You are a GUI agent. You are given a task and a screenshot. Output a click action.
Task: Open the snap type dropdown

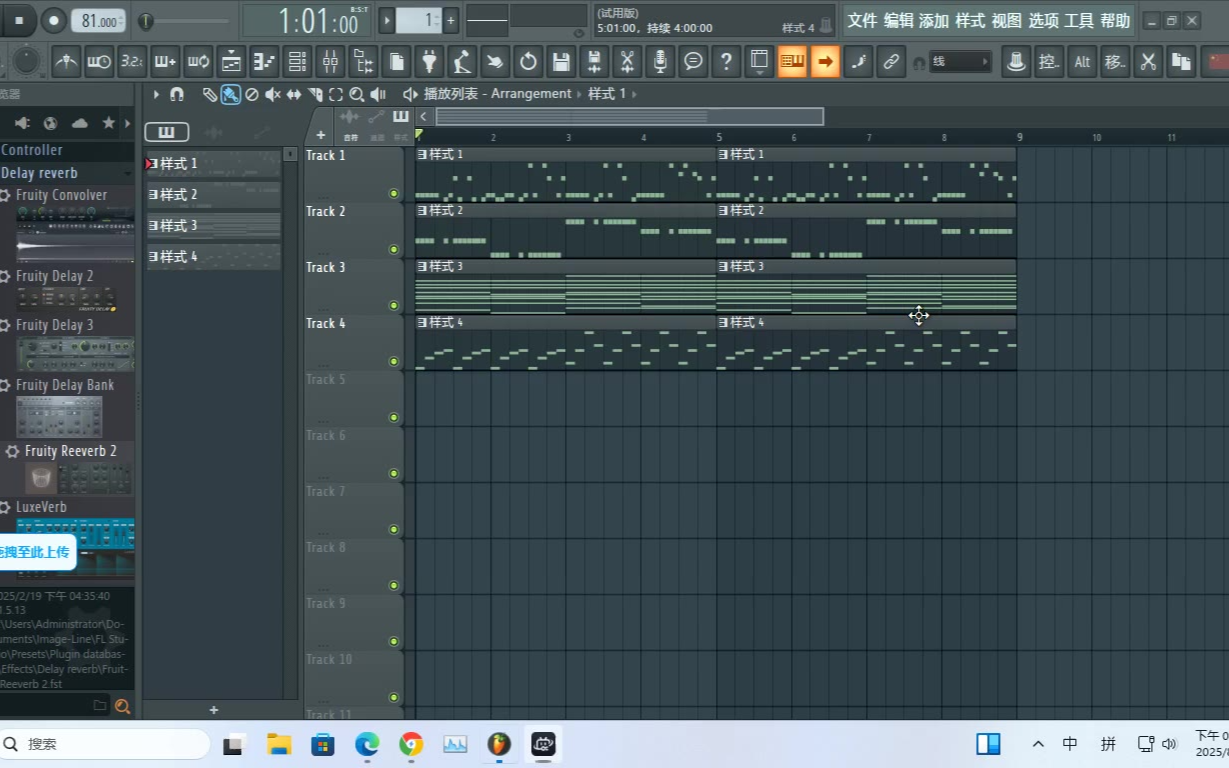(x=960, y=62)
